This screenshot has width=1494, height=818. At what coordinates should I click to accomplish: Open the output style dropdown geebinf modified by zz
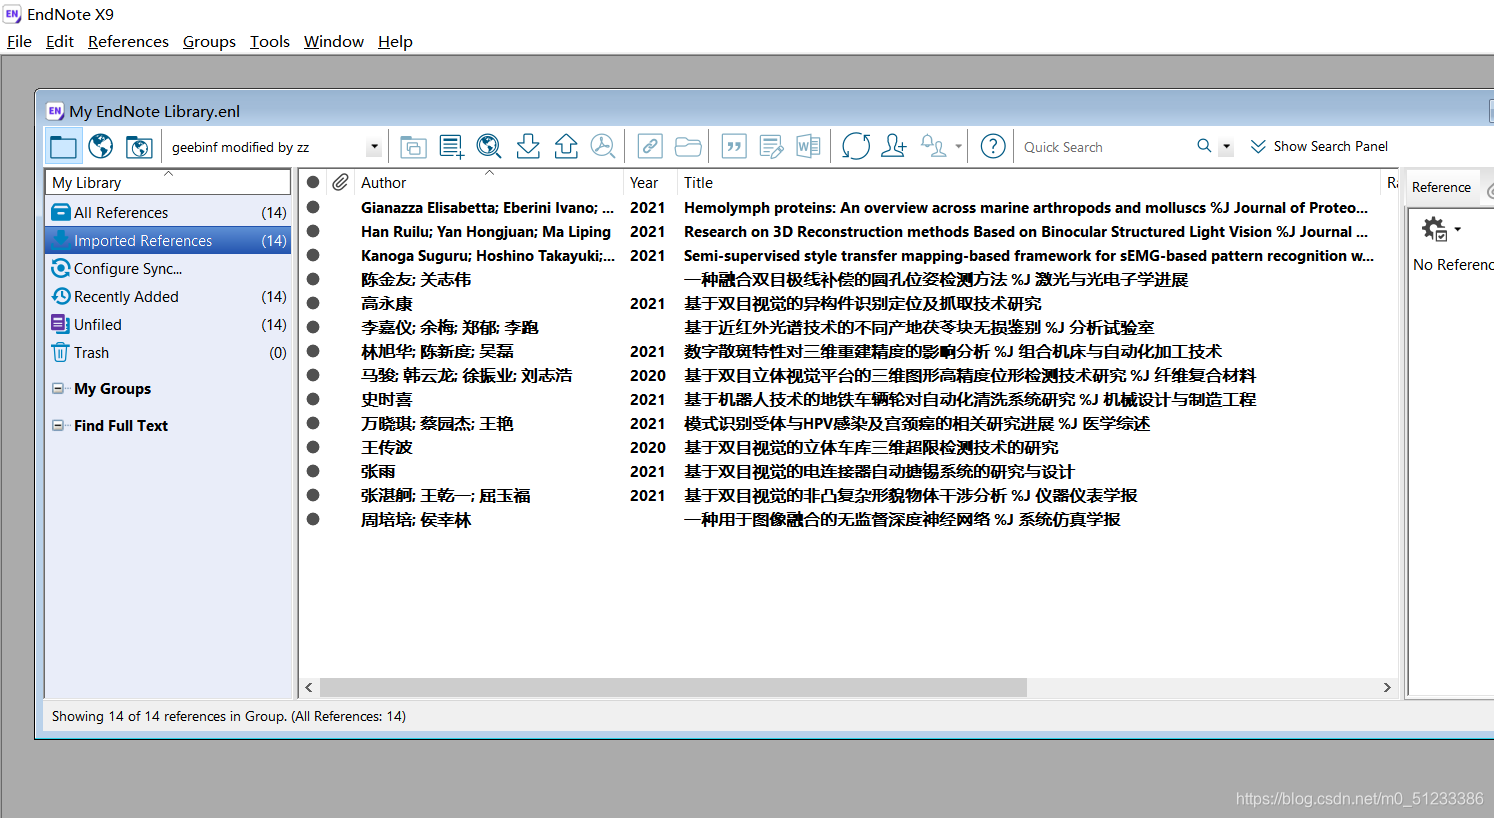[374, 147]
